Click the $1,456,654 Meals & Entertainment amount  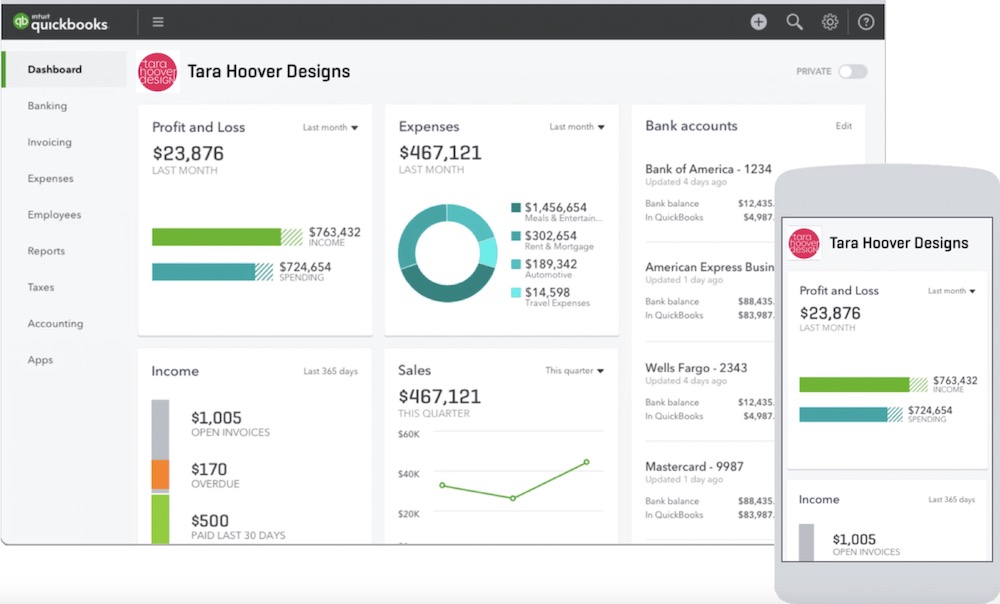(555, 208)
